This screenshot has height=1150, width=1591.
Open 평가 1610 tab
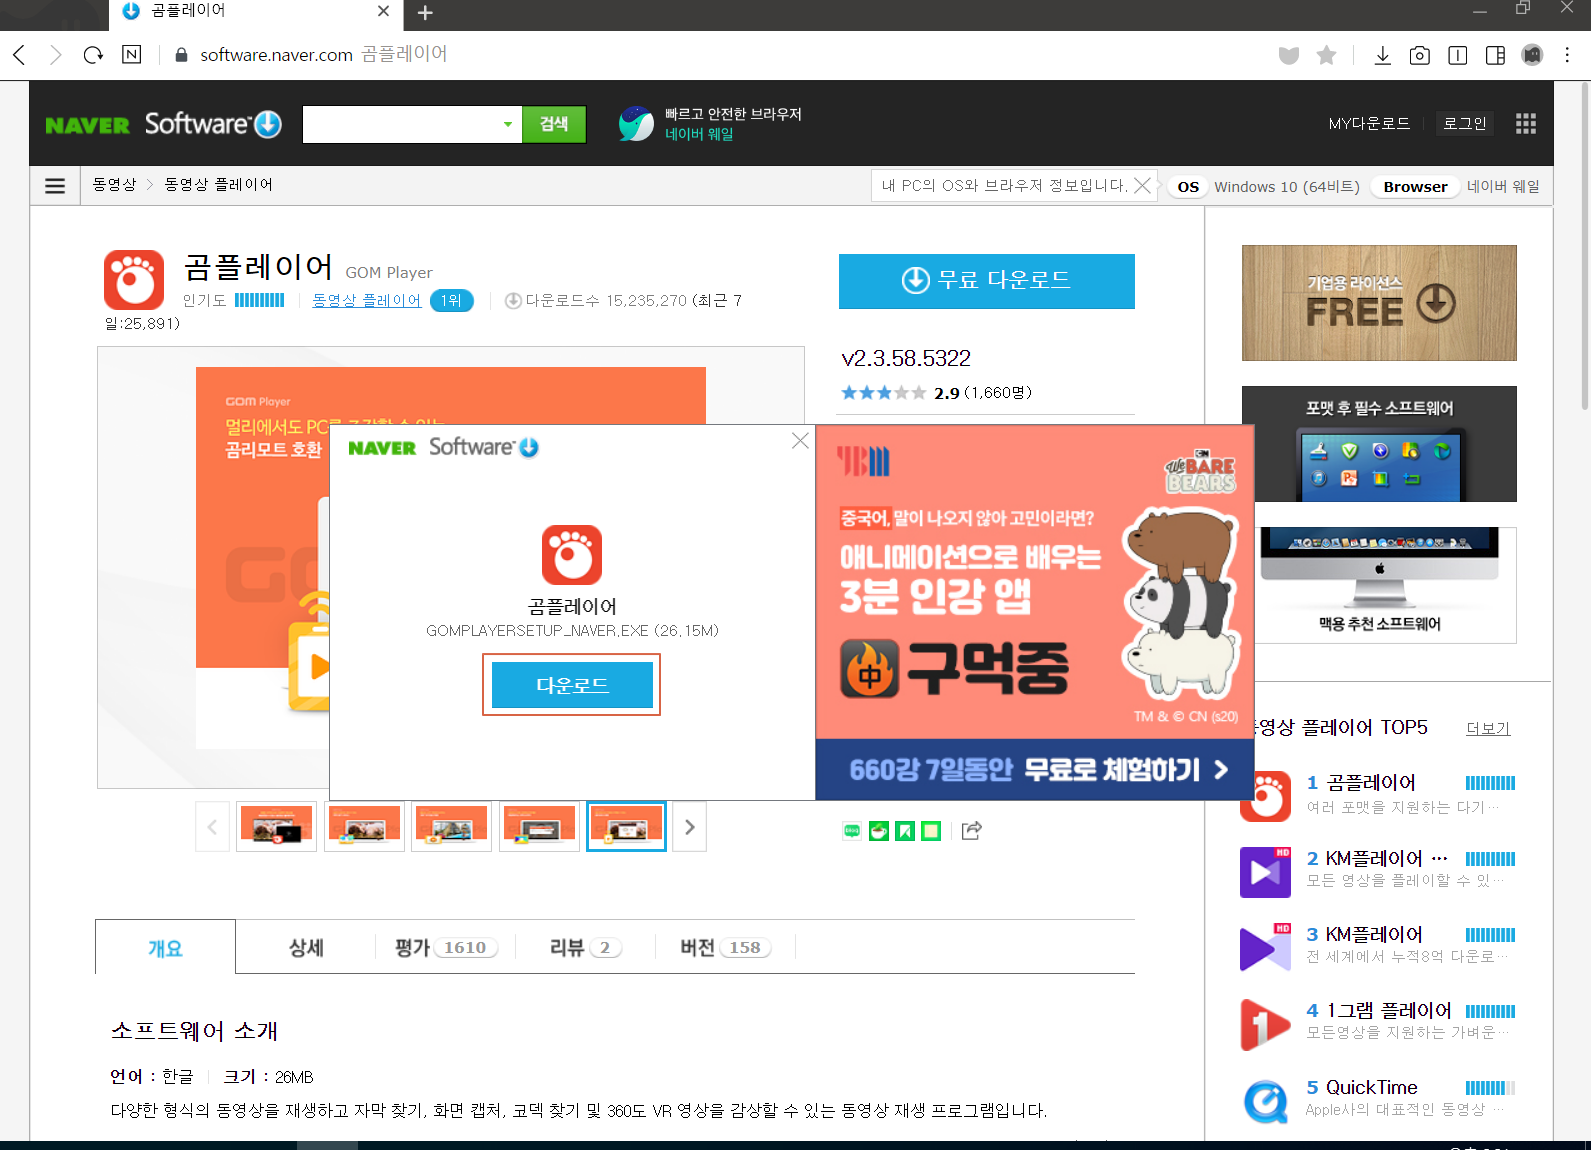coord(446,947)
